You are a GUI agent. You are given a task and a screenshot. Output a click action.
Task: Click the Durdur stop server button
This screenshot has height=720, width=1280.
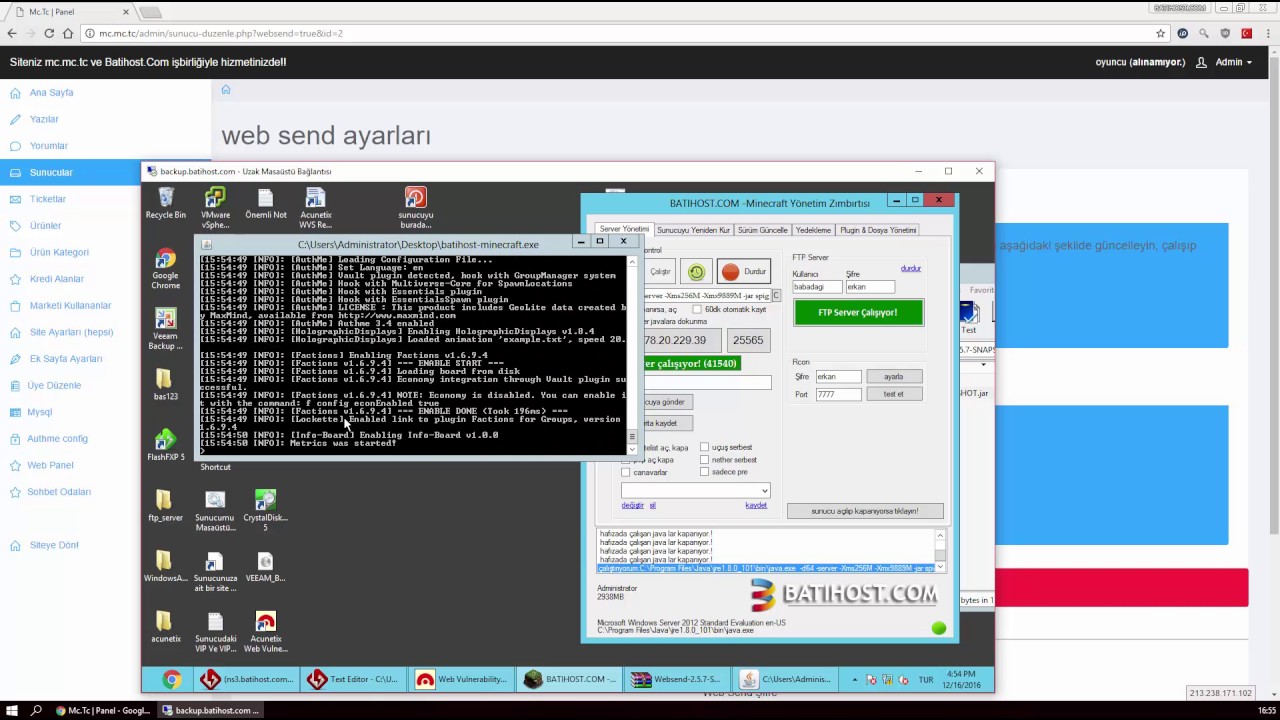pos(743,272)
